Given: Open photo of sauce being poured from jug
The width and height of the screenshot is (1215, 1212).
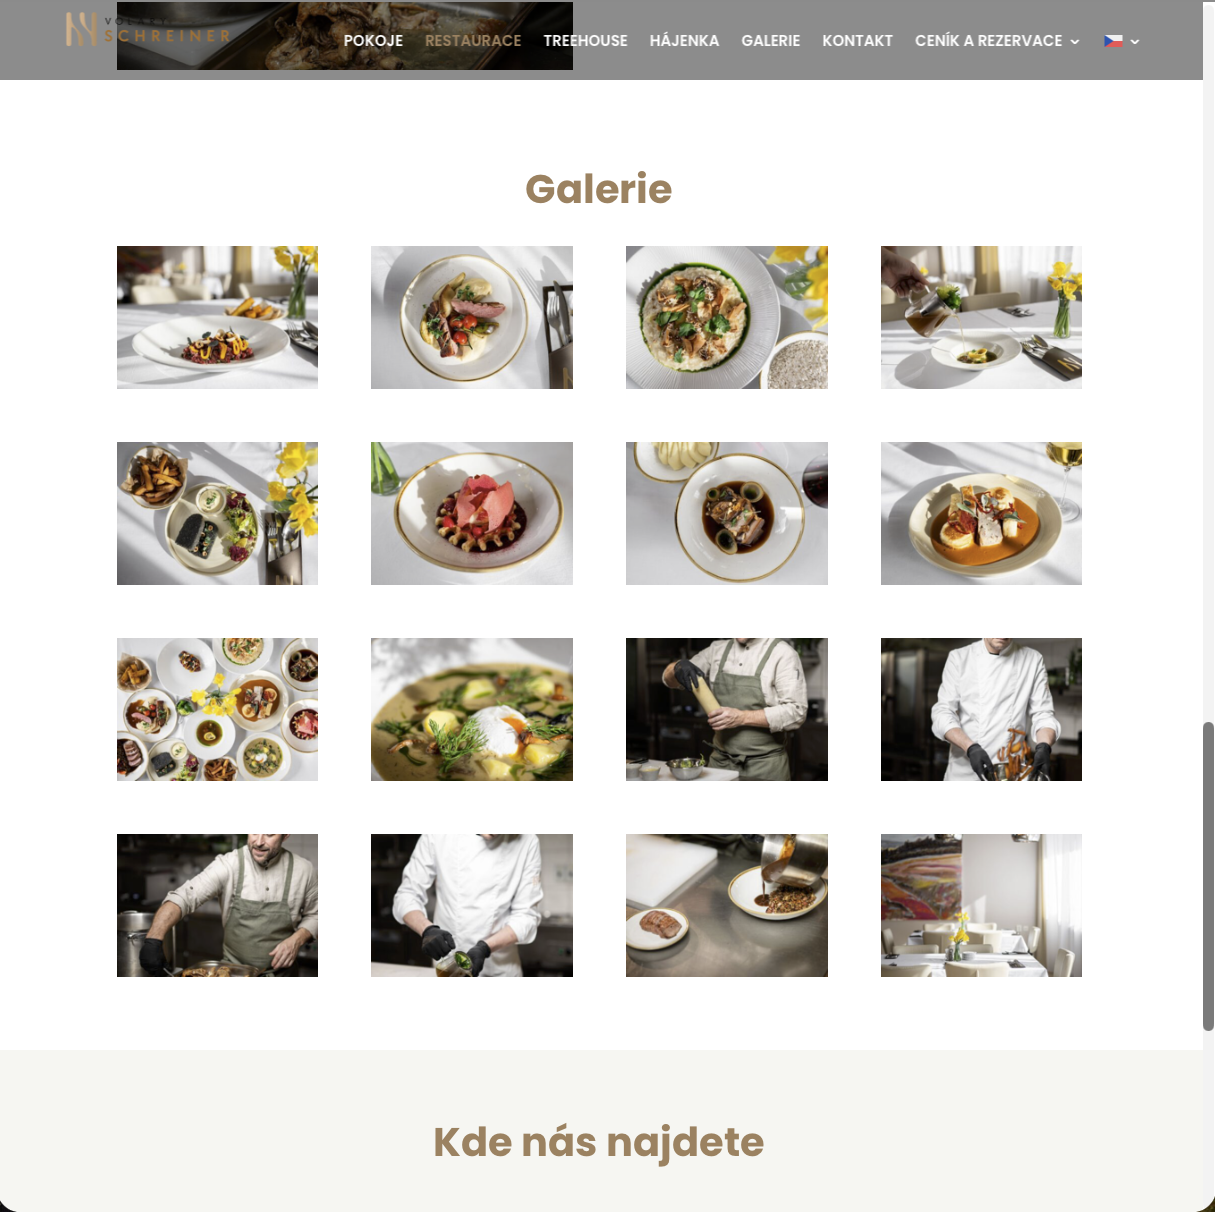Looking at the screenshot, I should [x=981, y=317].
